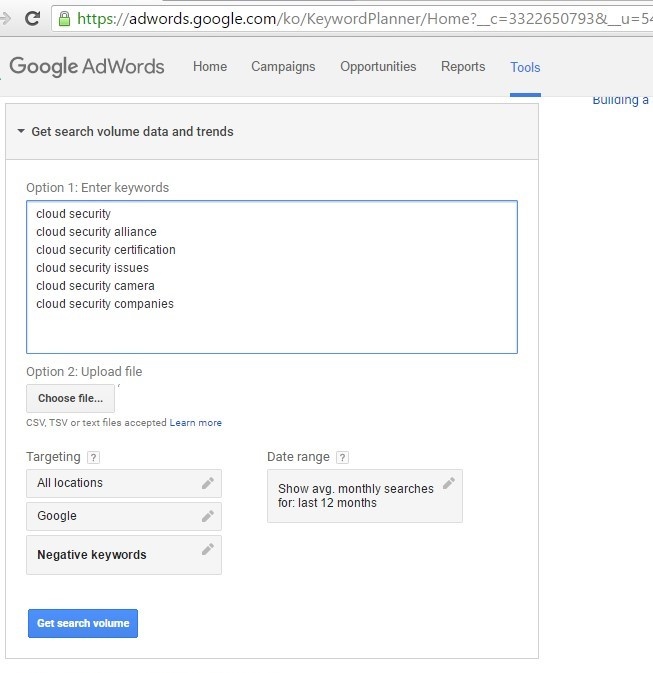Follow the Learn more link
The image size is (653, 673).
pyautogui.click(x=196, y=423)
